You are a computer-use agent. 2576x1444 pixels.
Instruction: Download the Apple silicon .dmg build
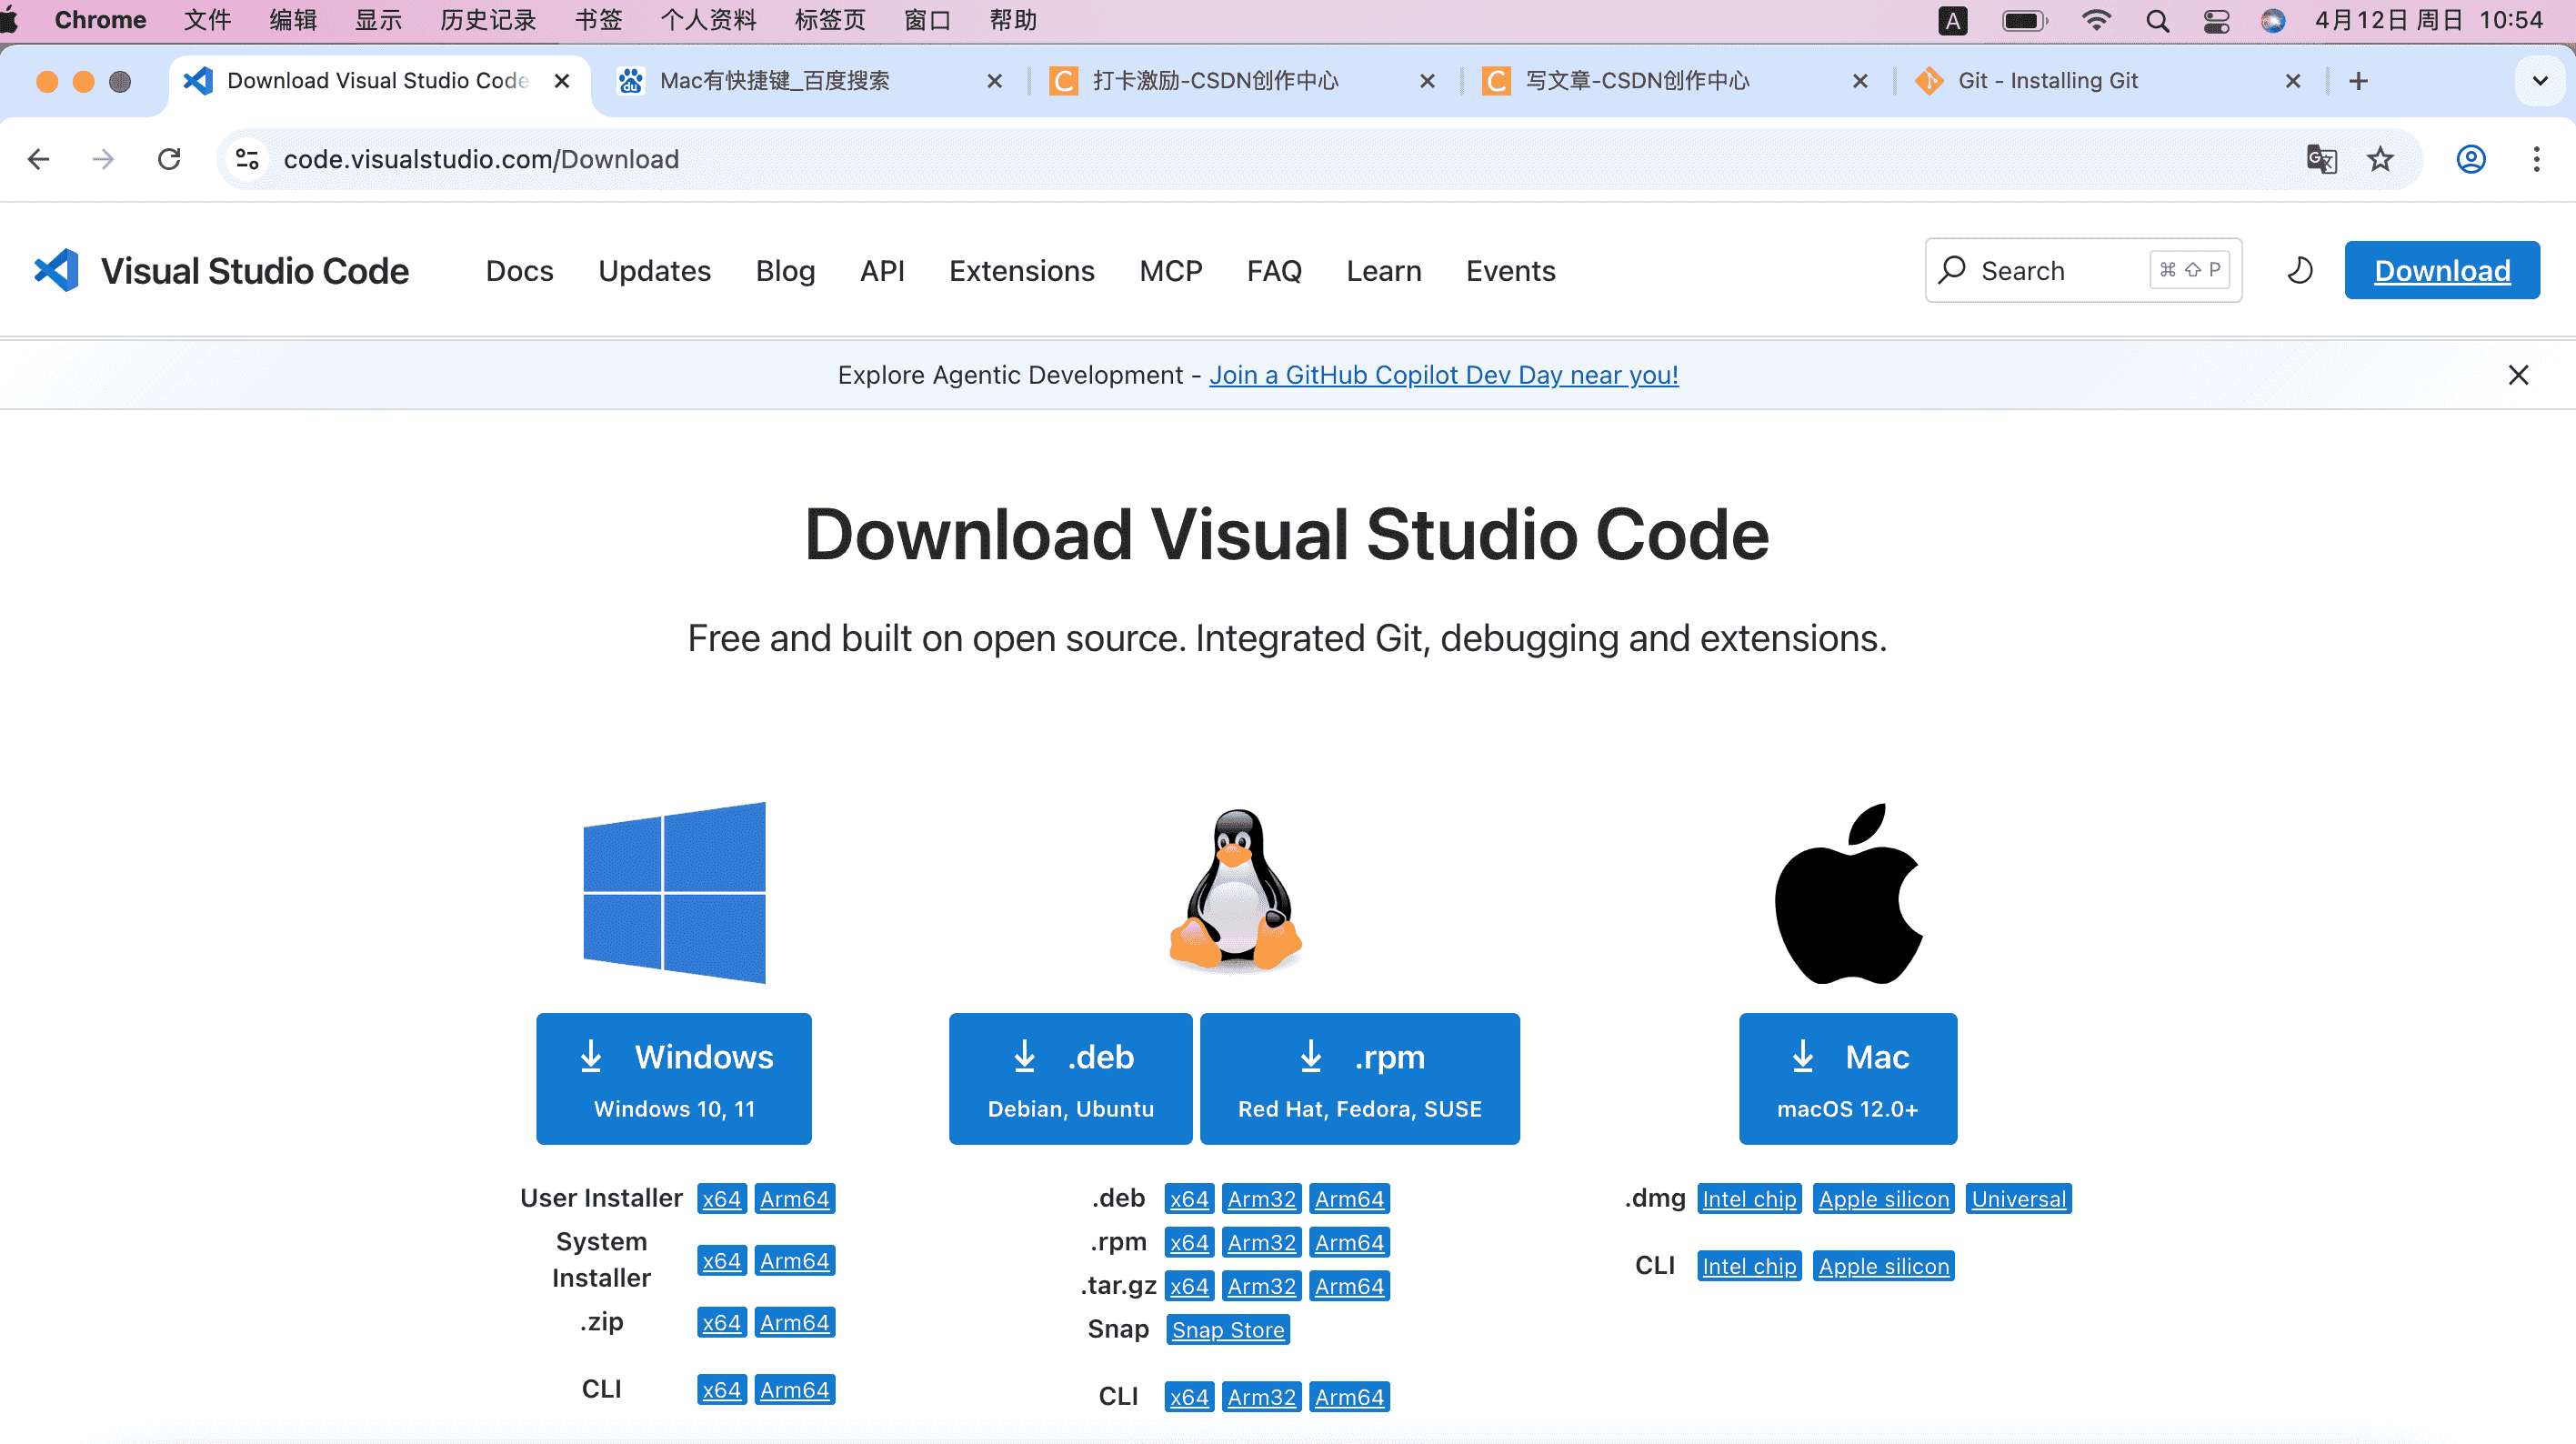click(x=1883, y=1199)
